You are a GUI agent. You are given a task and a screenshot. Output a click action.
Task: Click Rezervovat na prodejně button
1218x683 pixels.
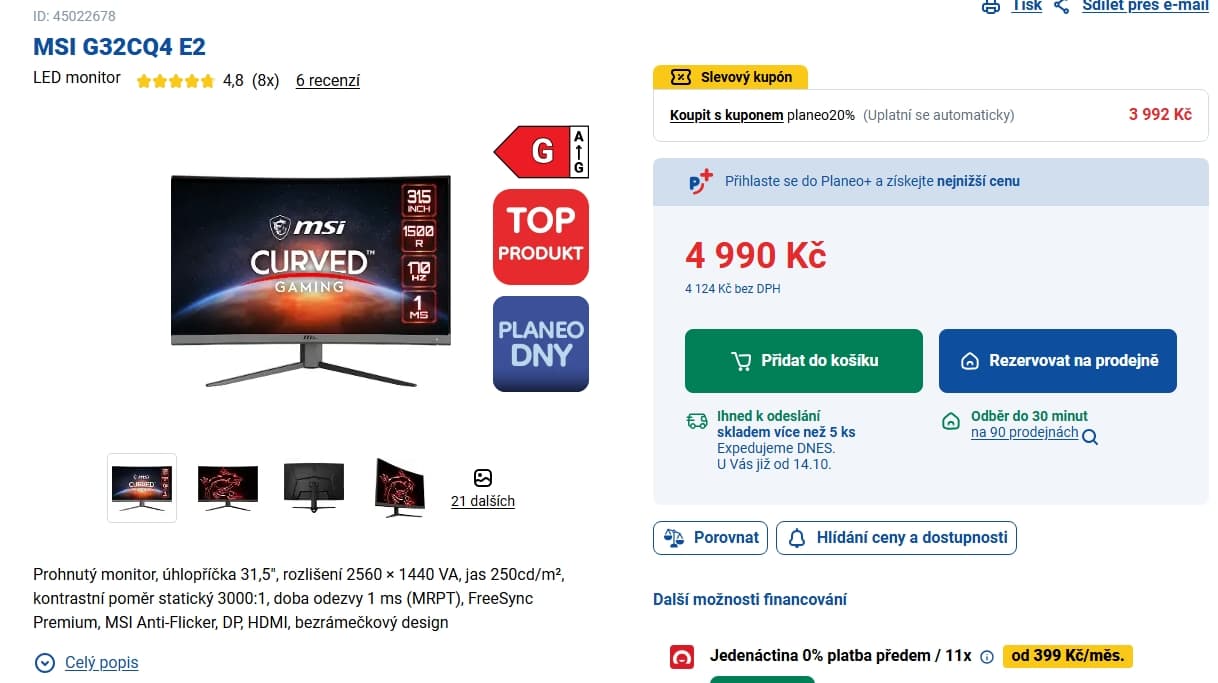point(1058,361)
